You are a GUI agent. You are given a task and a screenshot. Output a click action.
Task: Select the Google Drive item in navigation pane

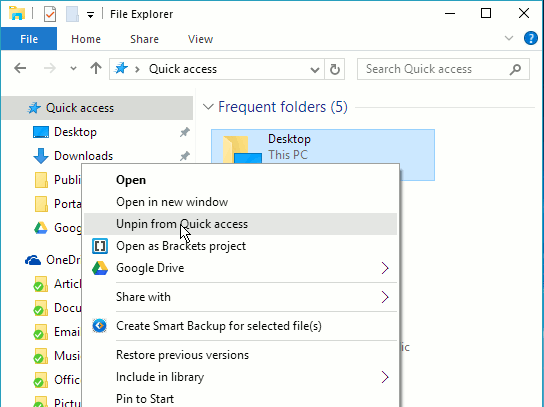[57, 228]
